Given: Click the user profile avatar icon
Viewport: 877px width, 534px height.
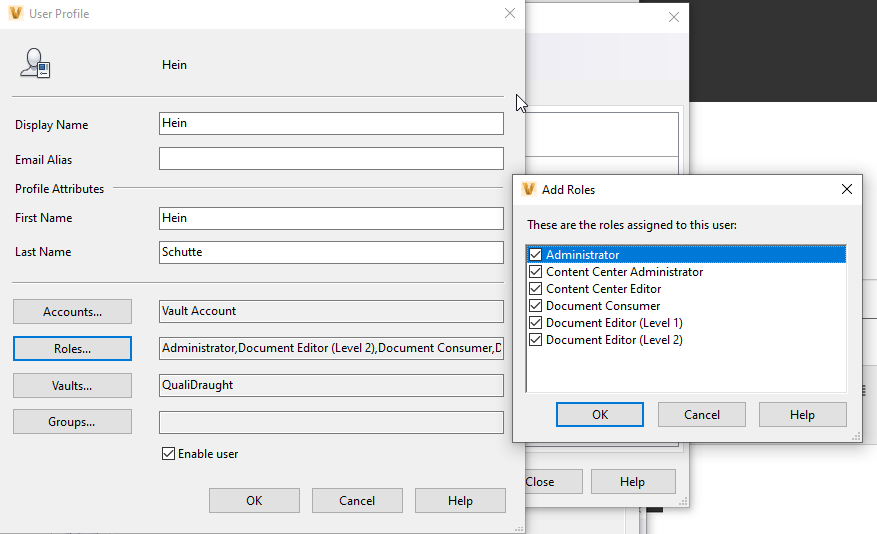Looking at the screenshot, I should (35, 64).
